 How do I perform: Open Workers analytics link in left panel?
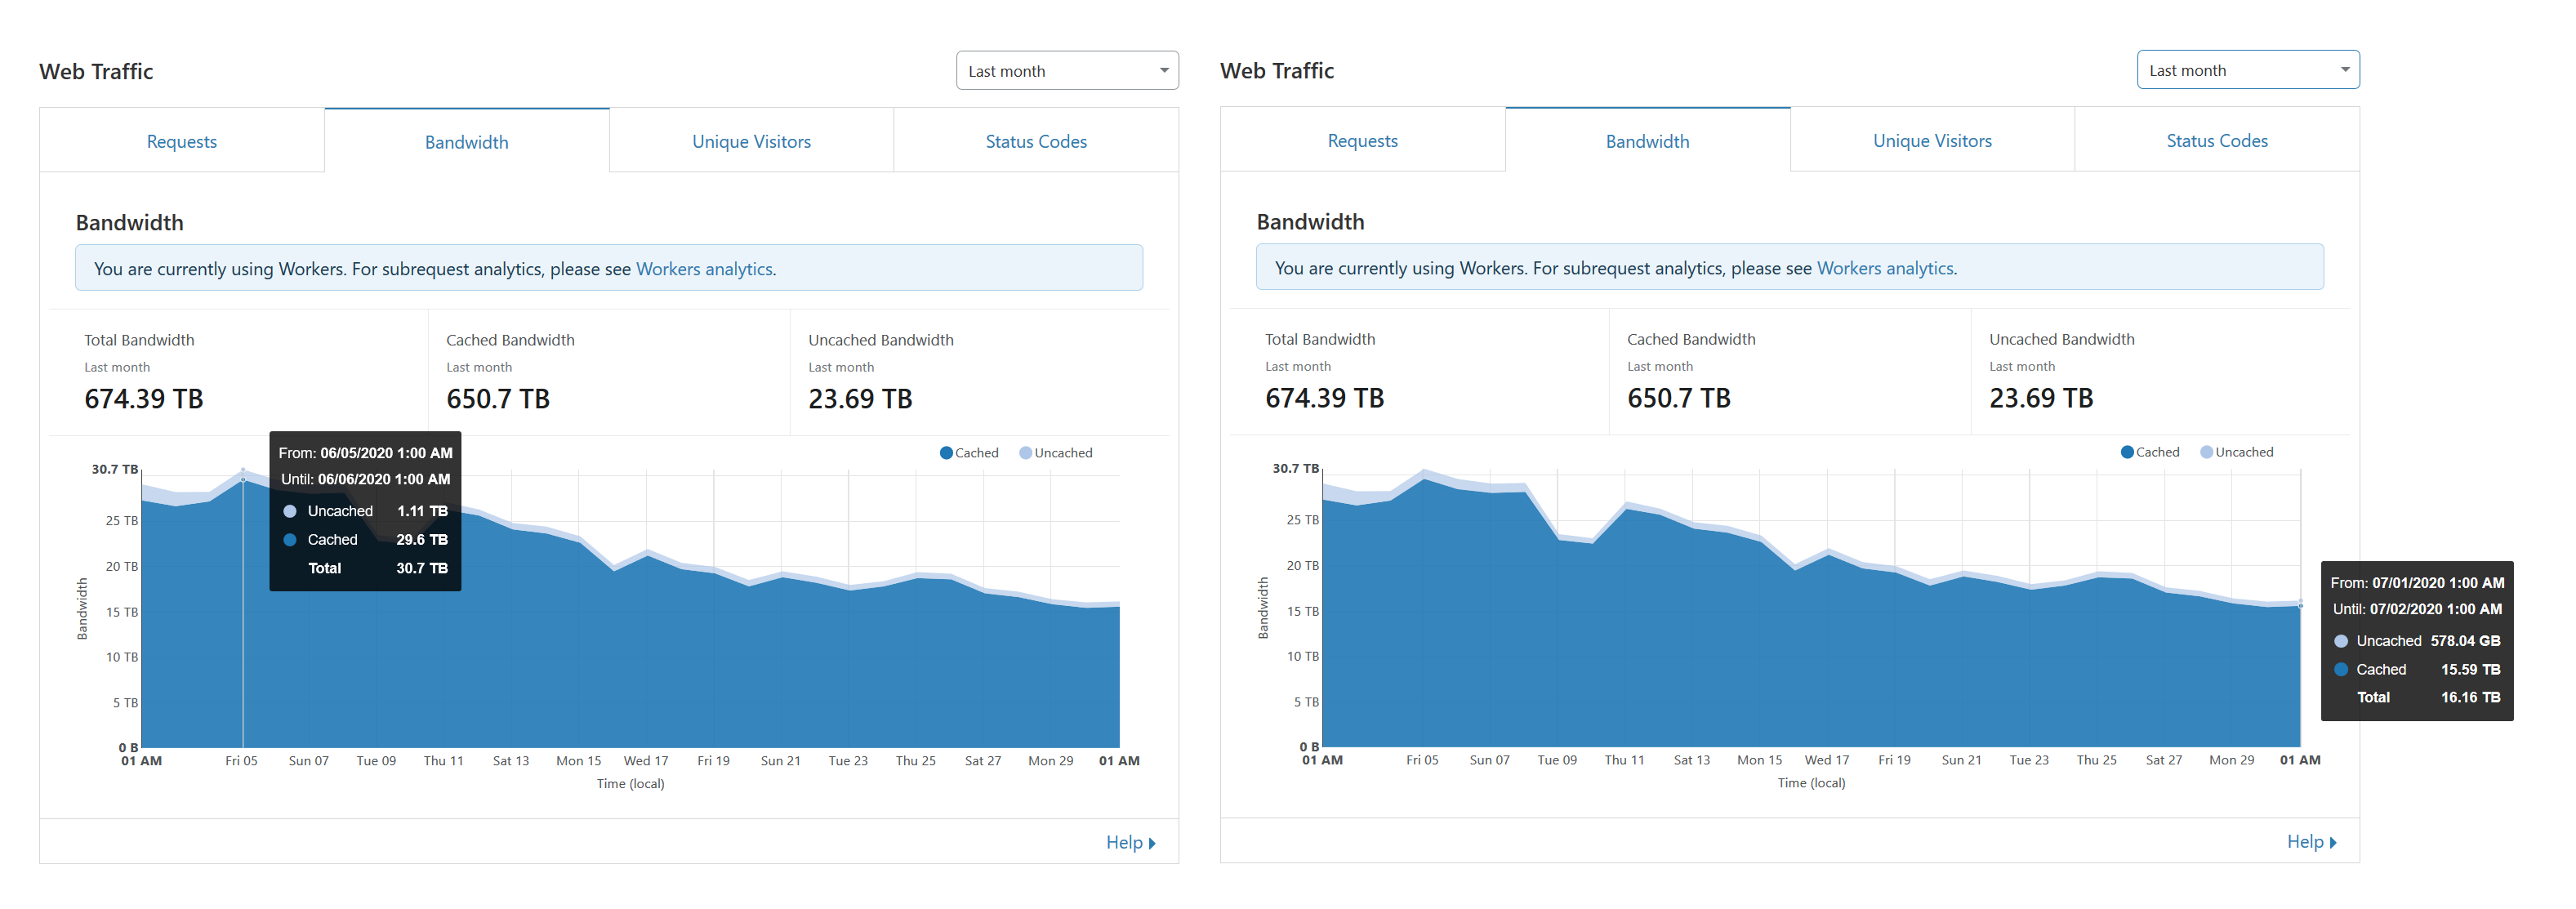[704, 269]
